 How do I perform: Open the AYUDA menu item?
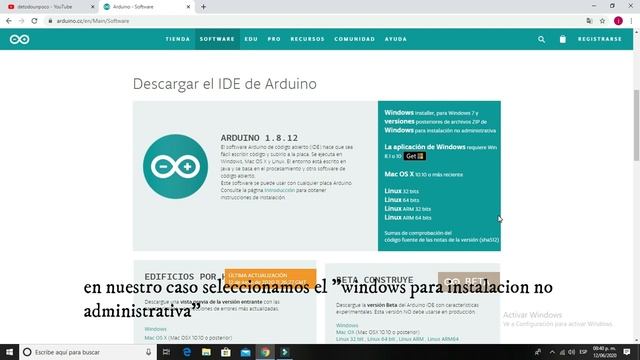click(396, 39)
